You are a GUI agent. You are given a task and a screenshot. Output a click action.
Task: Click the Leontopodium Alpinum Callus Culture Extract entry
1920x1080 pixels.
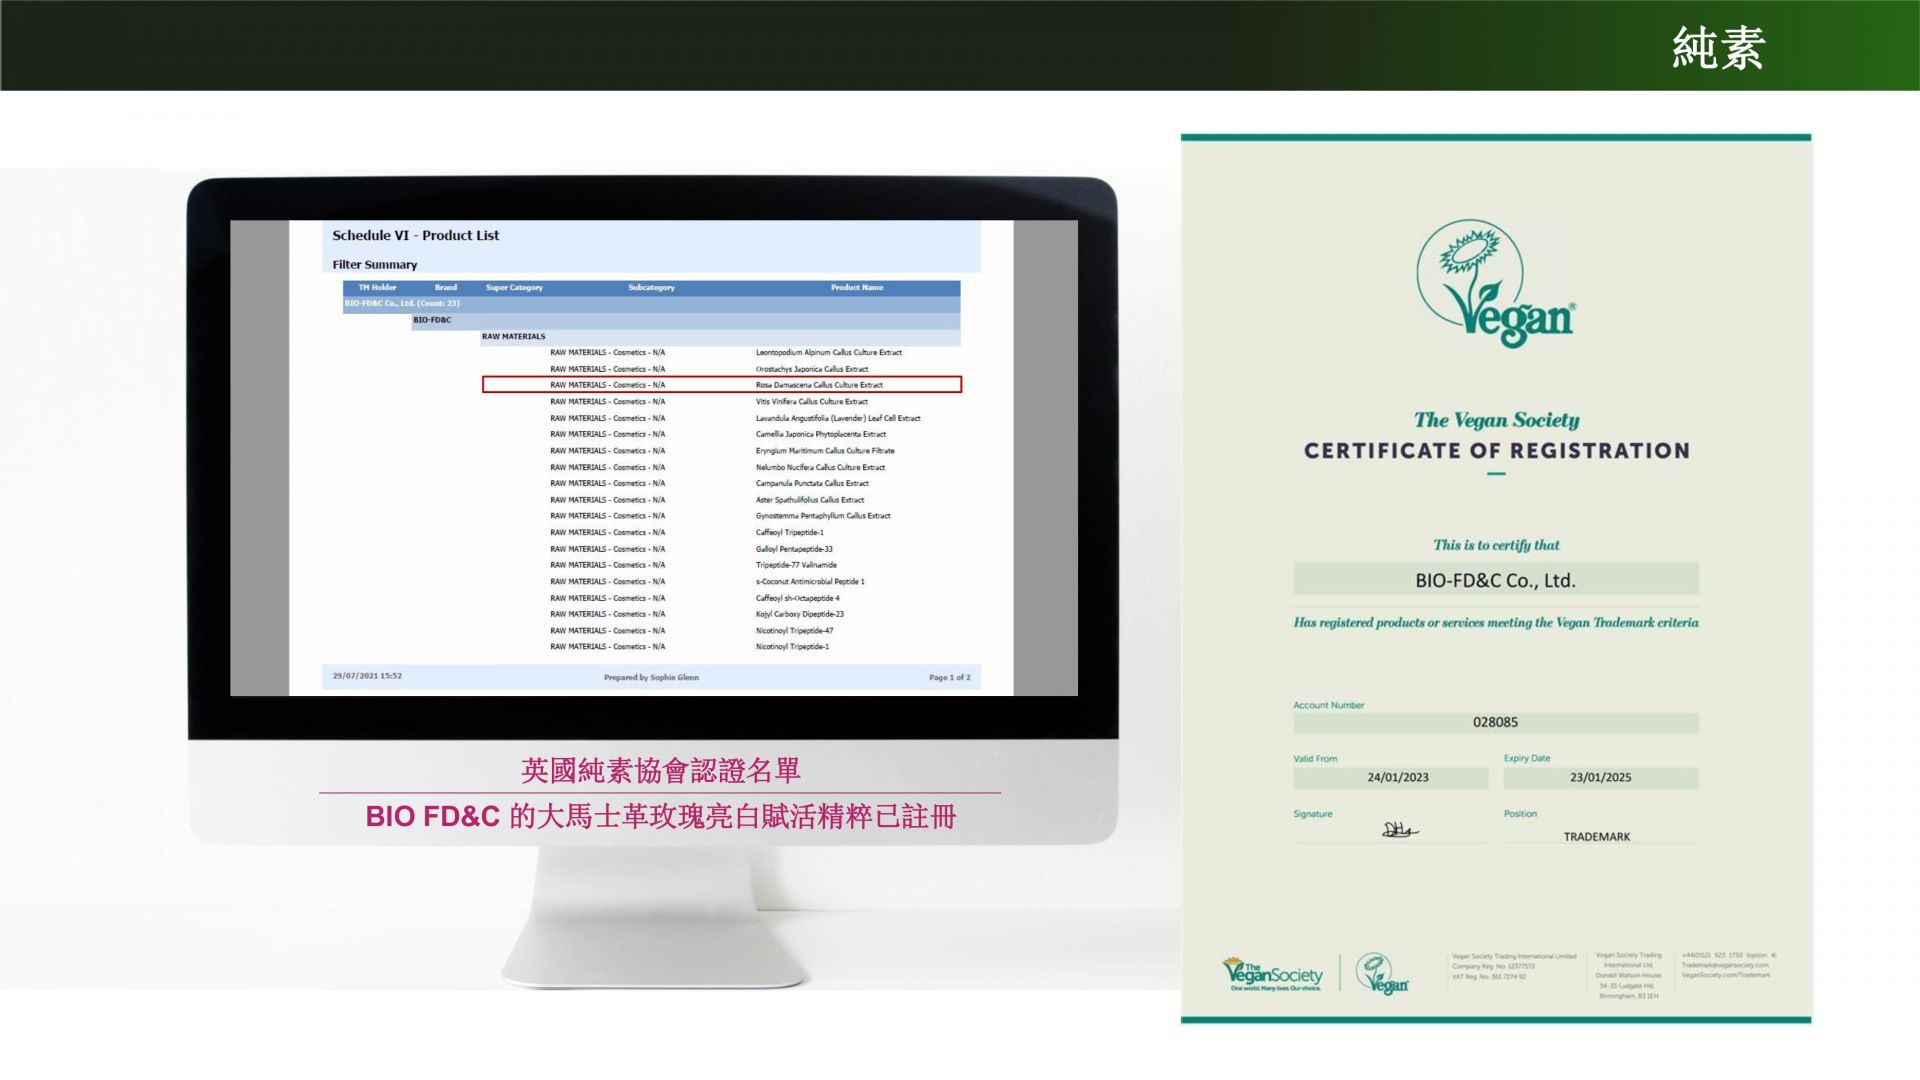[828, 353]
